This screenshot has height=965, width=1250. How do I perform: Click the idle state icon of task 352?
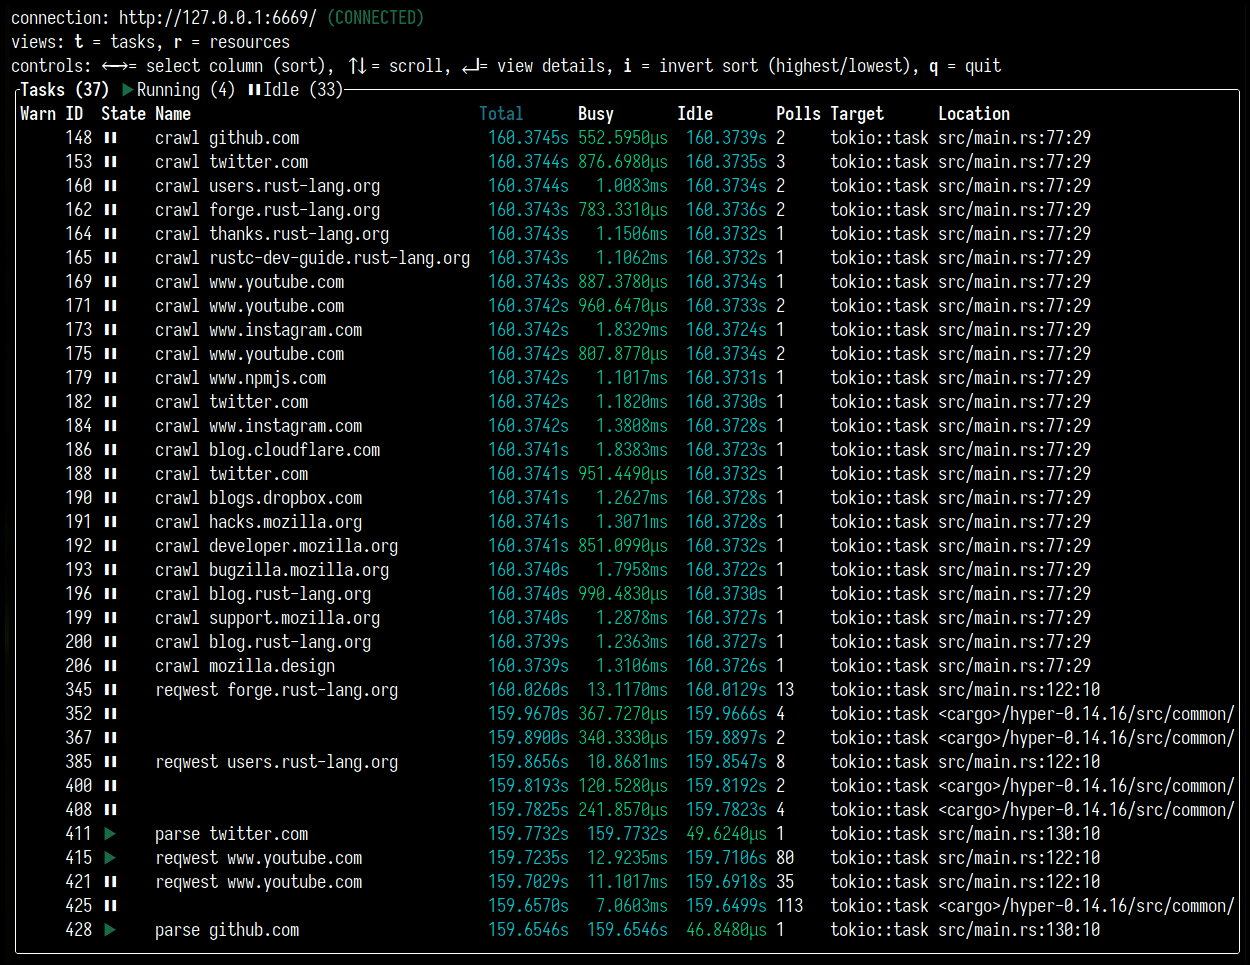[x=110, y=714]
